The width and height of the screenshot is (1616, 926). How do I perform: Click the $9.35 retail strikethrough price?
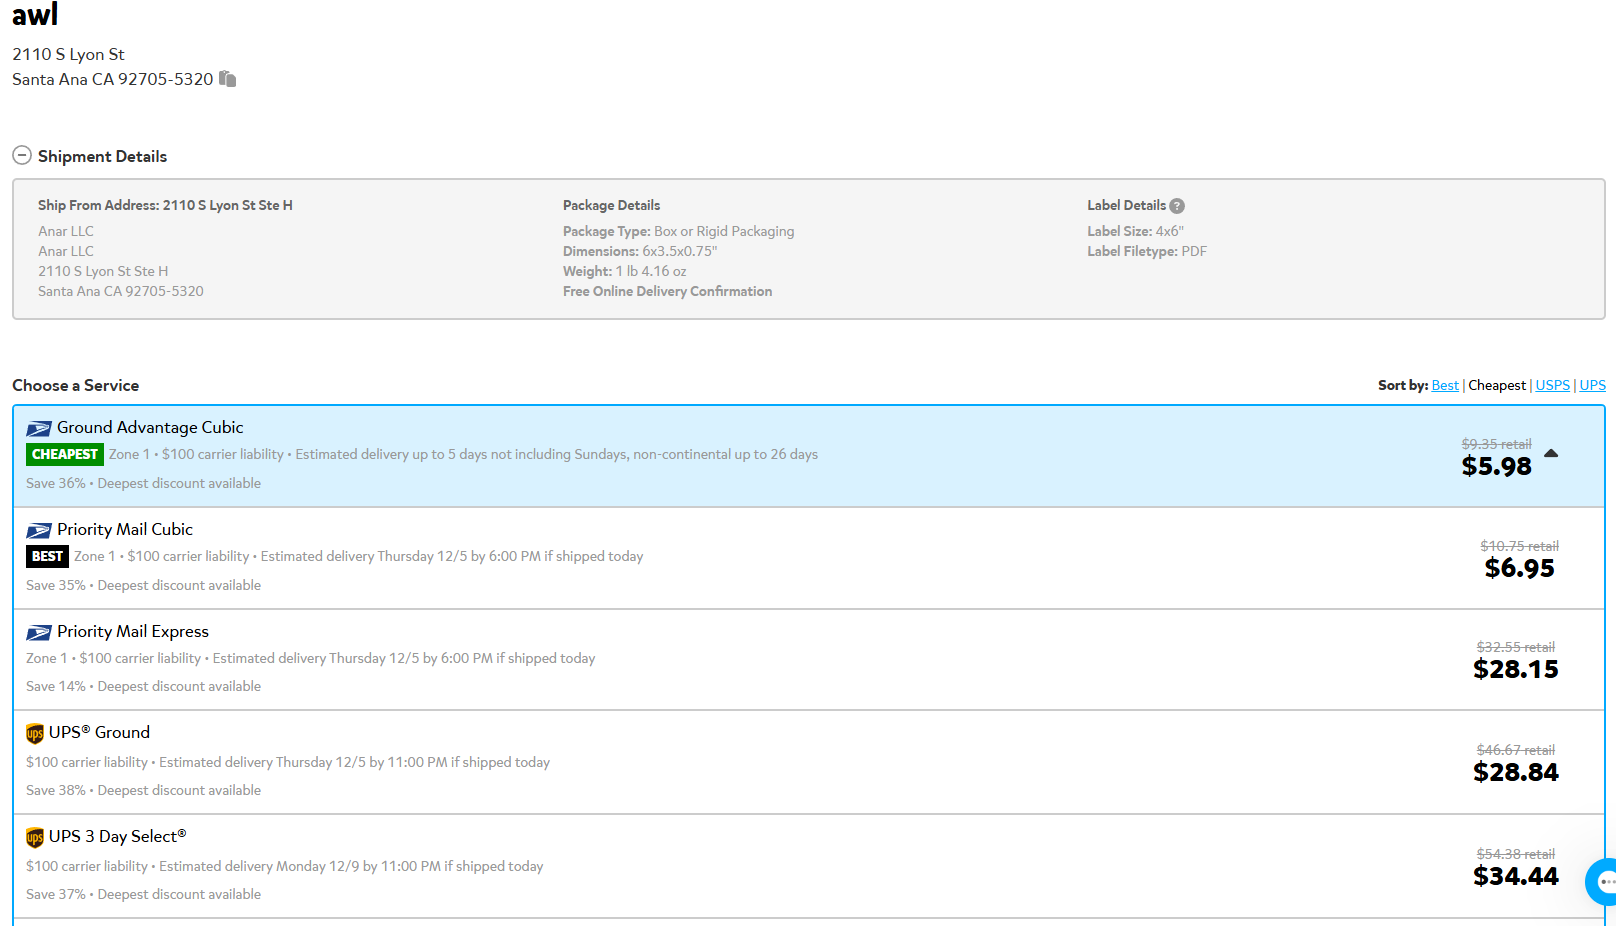click(x=1496, y=444)
